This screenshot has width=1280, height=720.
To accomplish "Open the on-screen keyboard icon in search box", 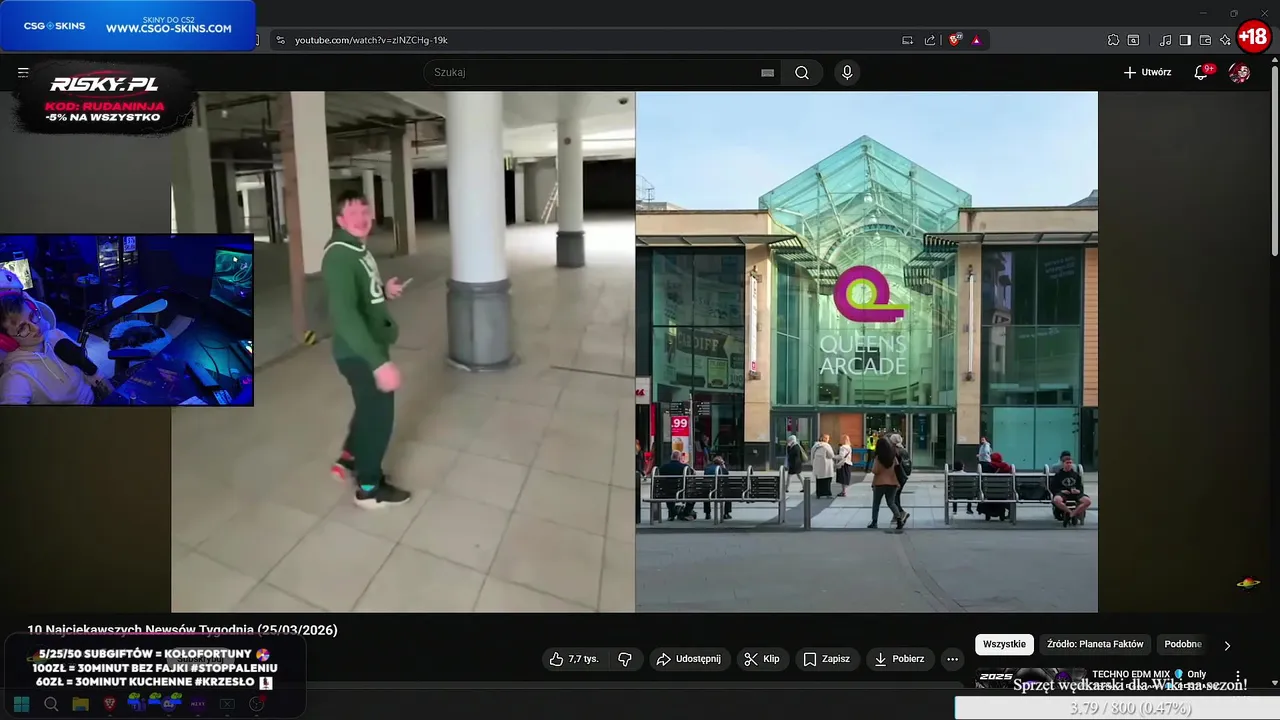I will tap(767, 72).
